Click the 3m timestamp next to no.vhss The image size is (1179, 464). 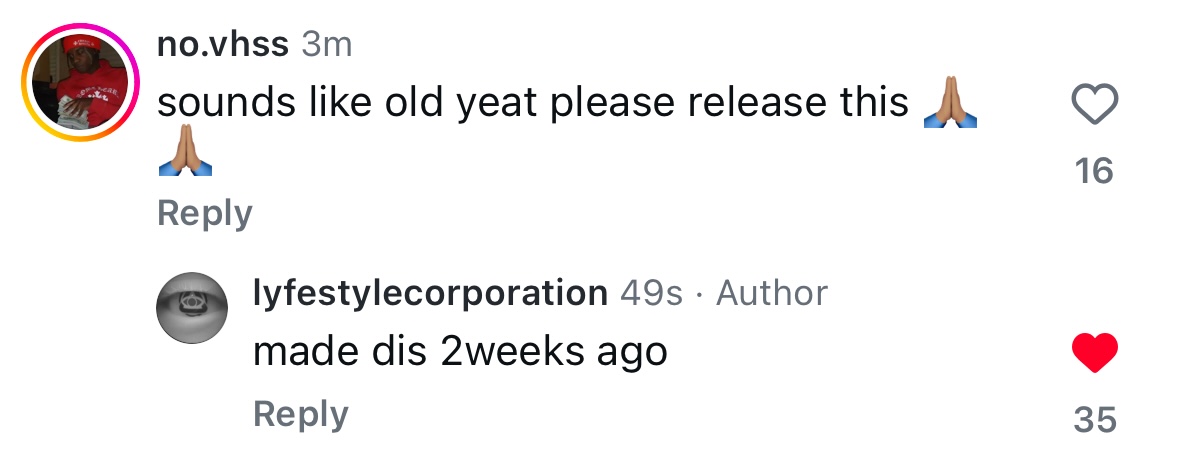point(326,45)
